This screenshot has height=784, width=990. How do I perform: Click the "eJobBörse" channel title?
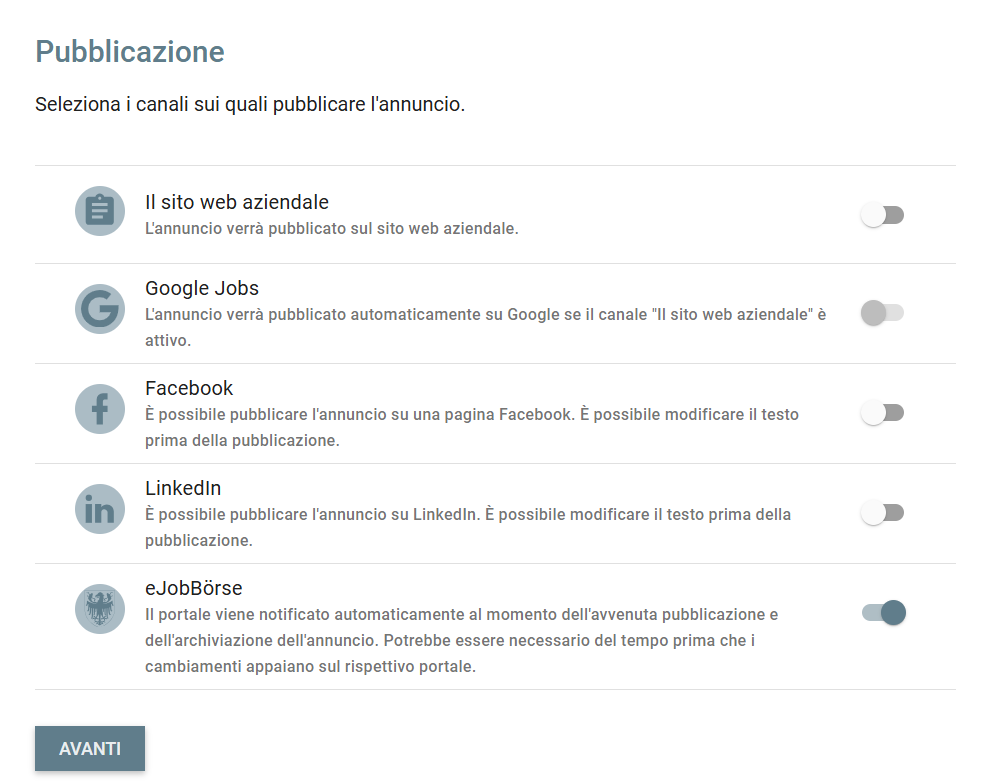(x=194, y=588)
